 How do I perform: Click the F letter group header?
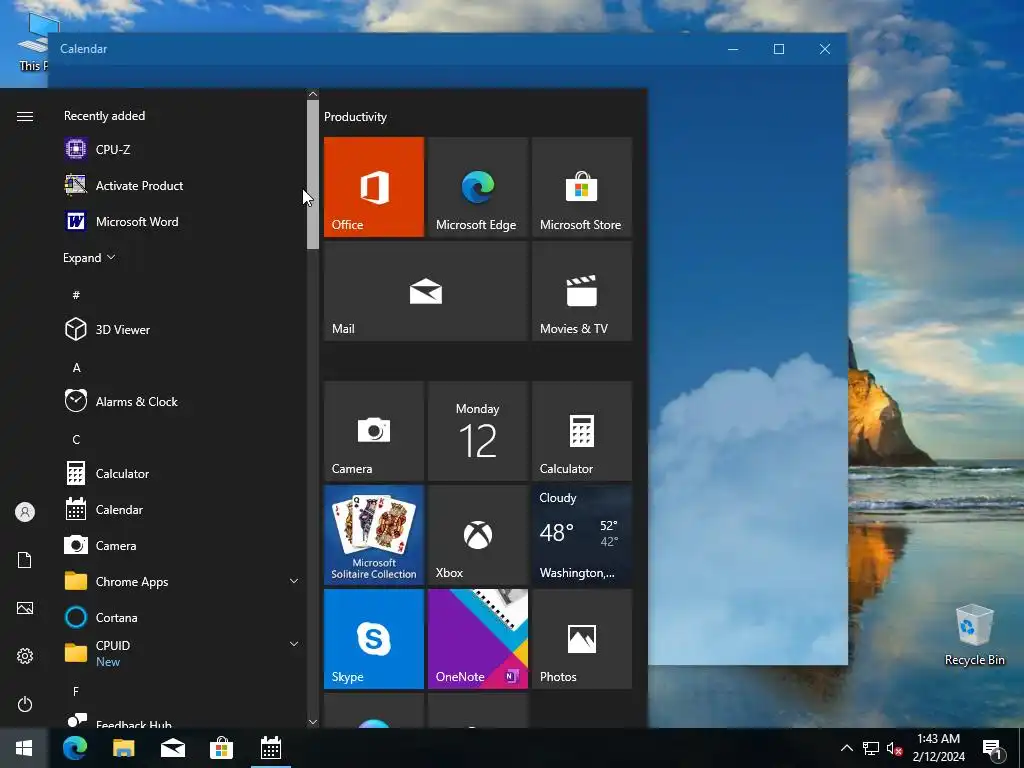[x=76, y=691]
